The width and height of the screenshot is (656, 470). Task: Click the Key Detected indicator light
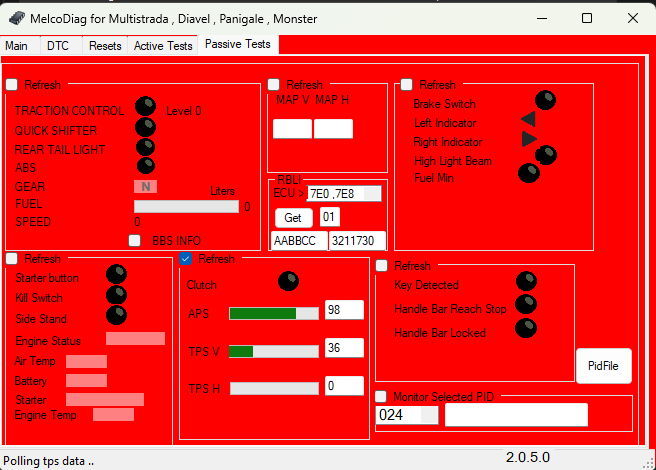525,284
